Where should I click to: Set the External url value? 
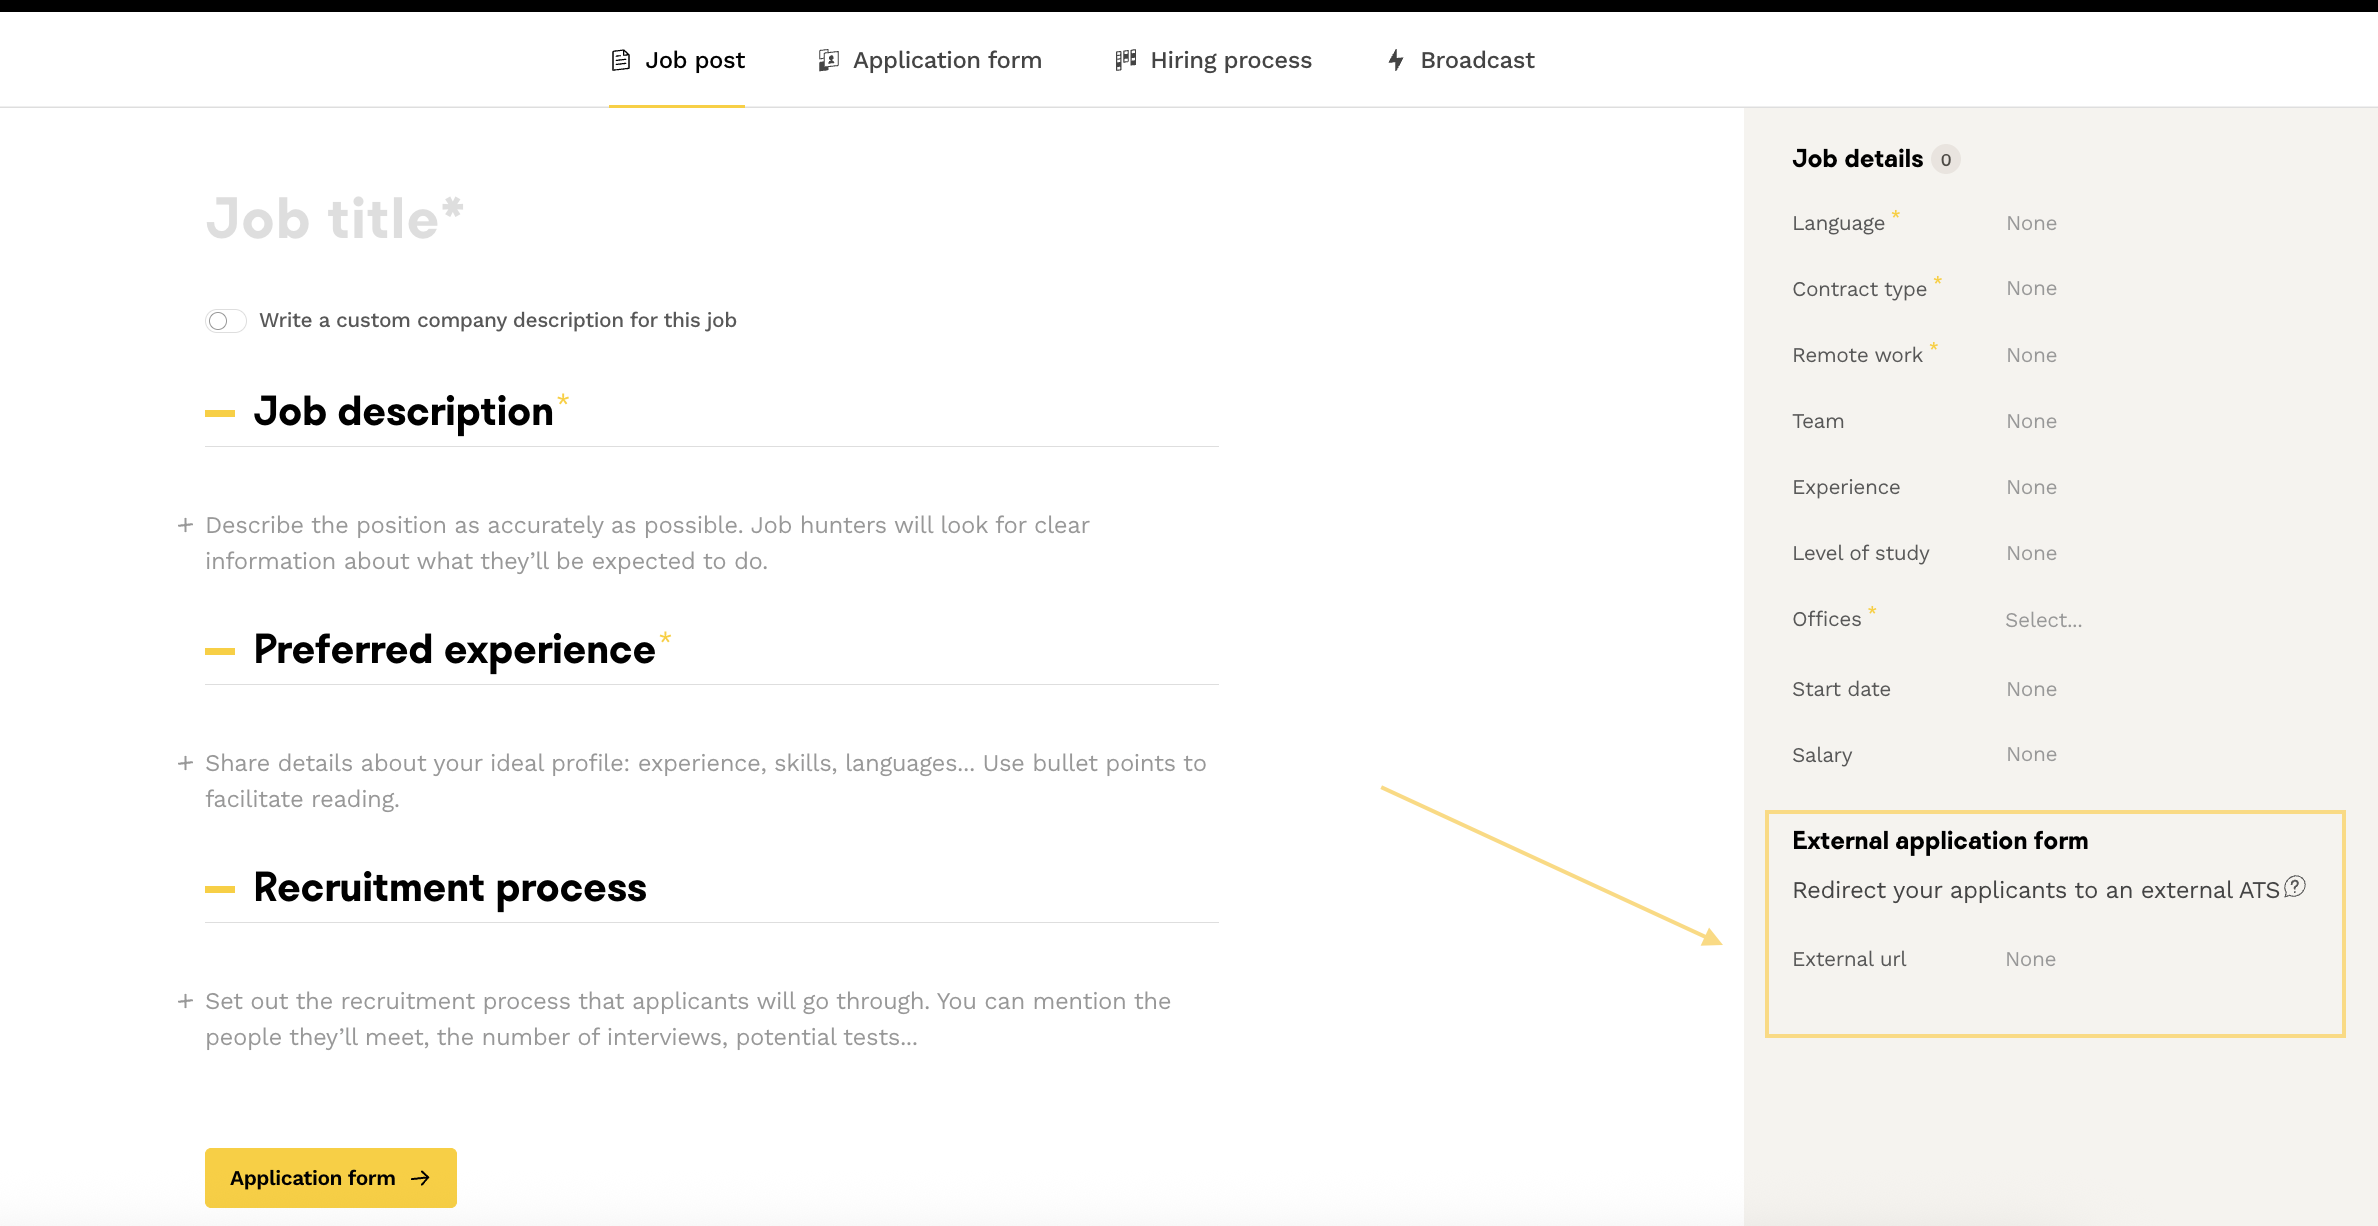coord(2030,959)
